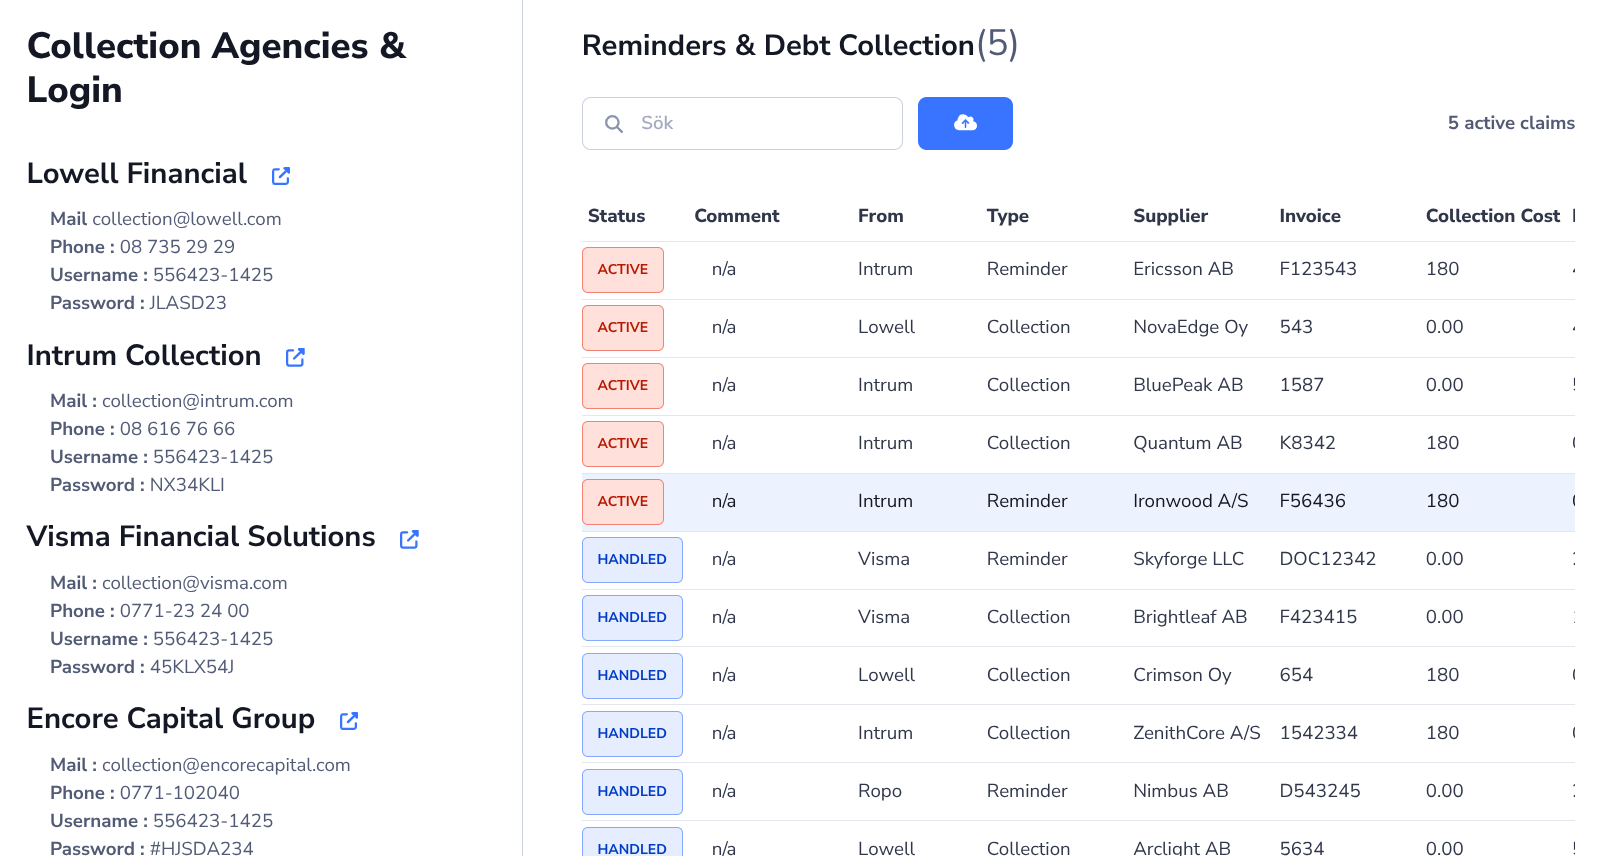Screen dimensions: 1617x856
Task: Click the ACTIVE badge for Ericsson AB
Action: (x=622, y=269)
